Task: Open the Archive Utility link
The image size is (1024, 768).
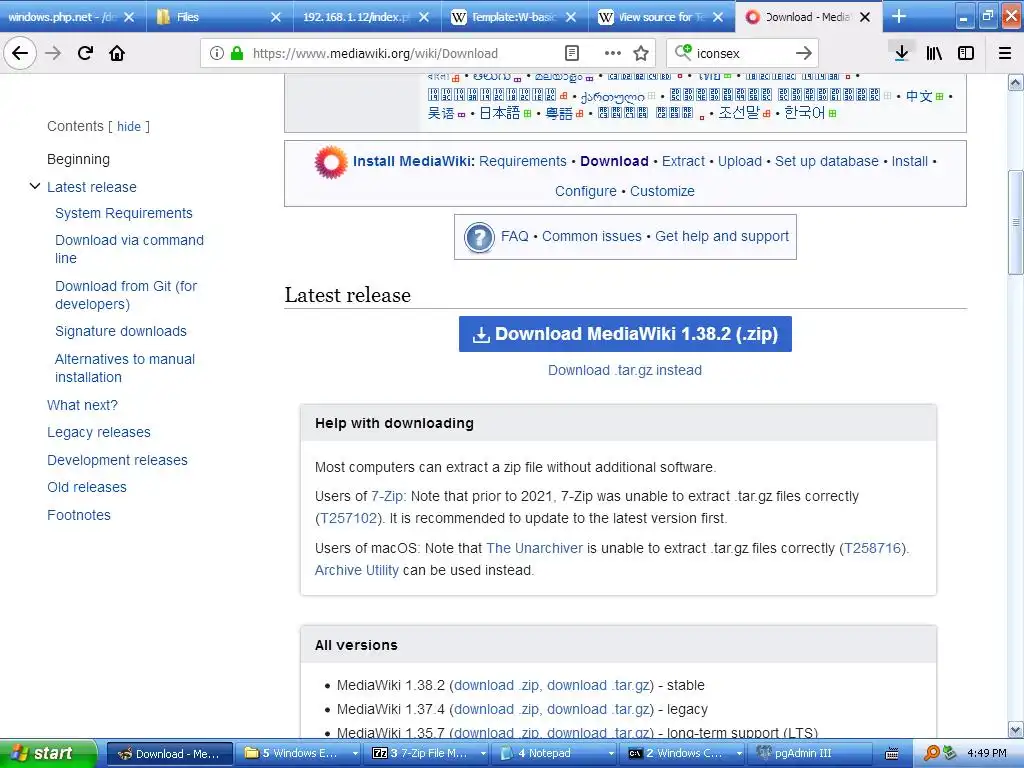Action: 357,571
